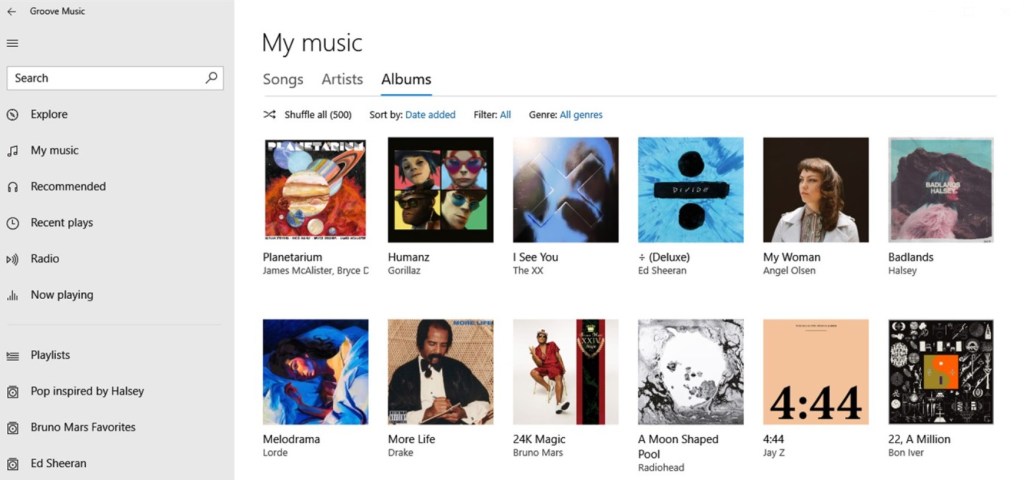This screenshot has height=480, width=1024.
Task: Open the Sort by Date added dropdown
Action: [430, 115]
